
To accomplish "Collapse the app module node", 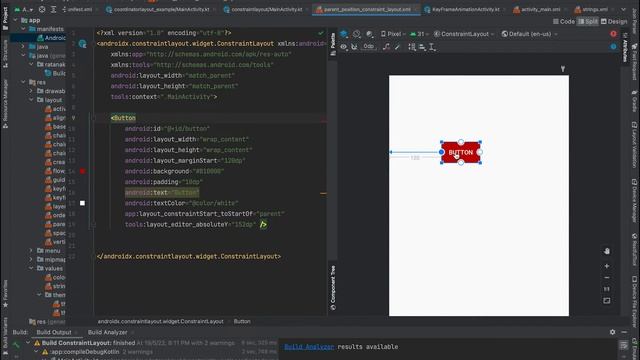I will 16,20.
